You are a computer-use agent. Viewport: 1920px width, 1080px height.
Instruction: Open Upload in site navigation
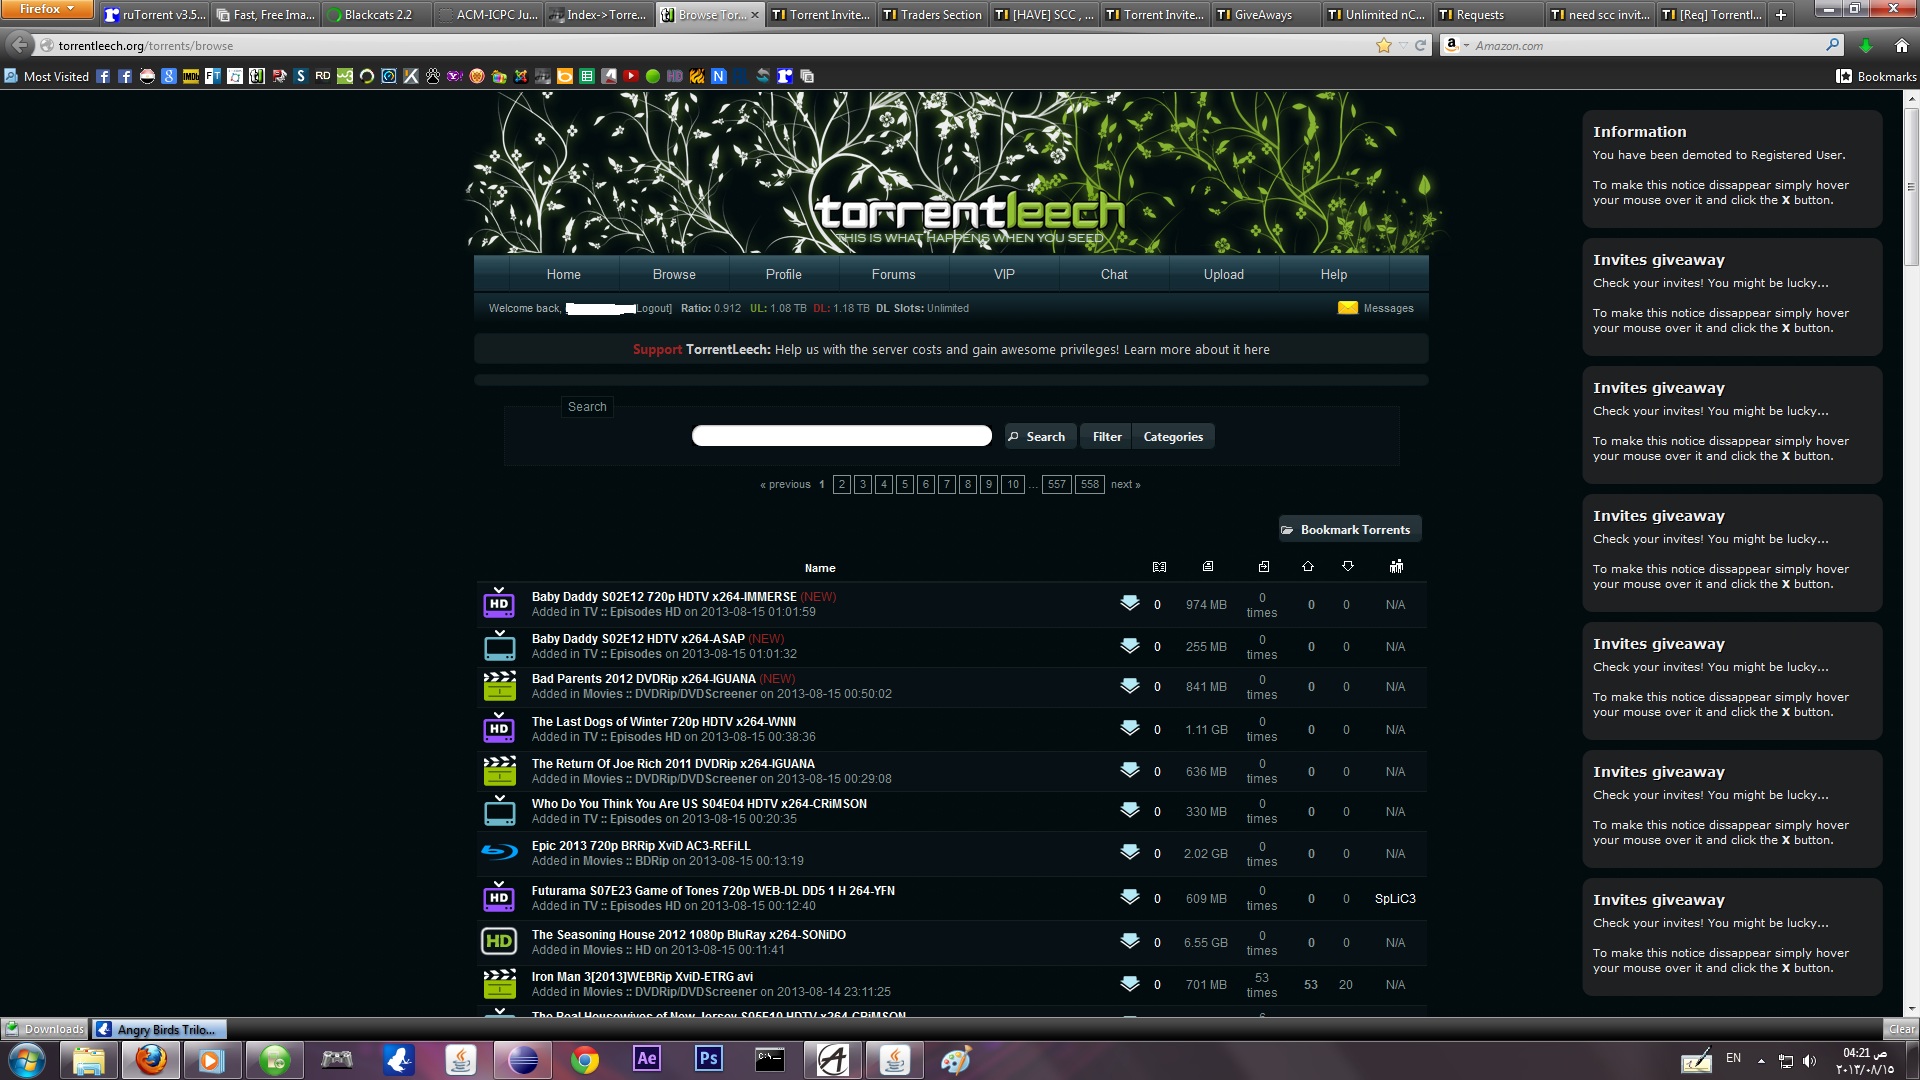[1224, 274]
